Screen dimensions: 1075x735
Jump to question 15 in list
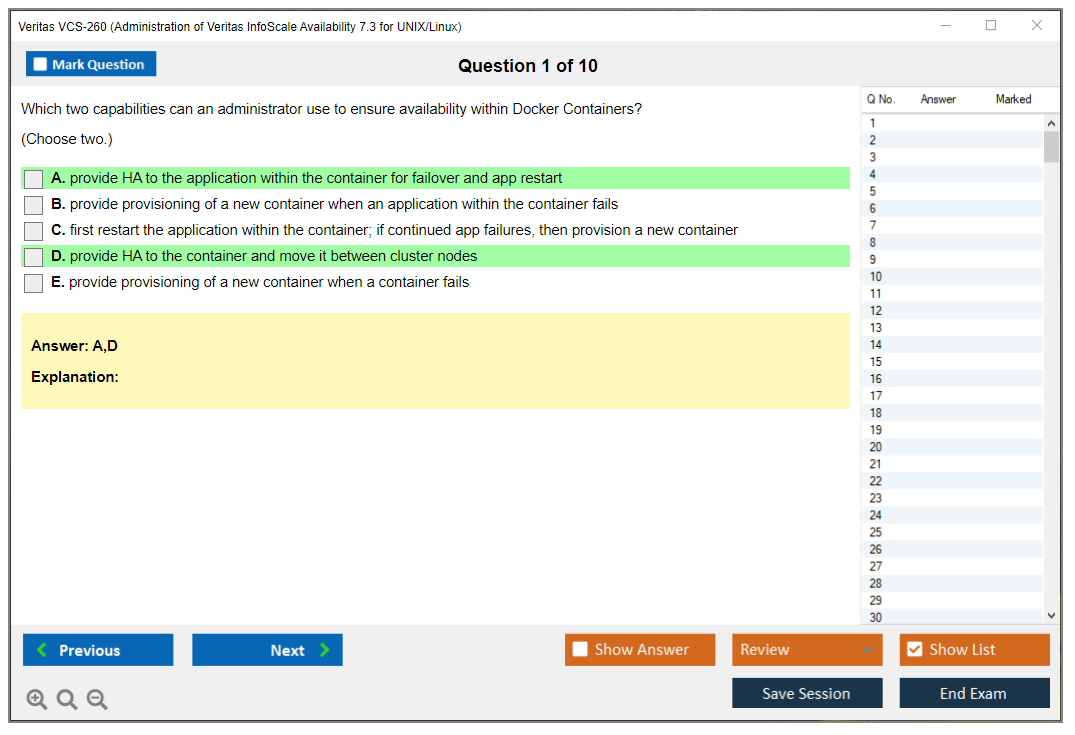pyautogui.click(x=876, y=362)
